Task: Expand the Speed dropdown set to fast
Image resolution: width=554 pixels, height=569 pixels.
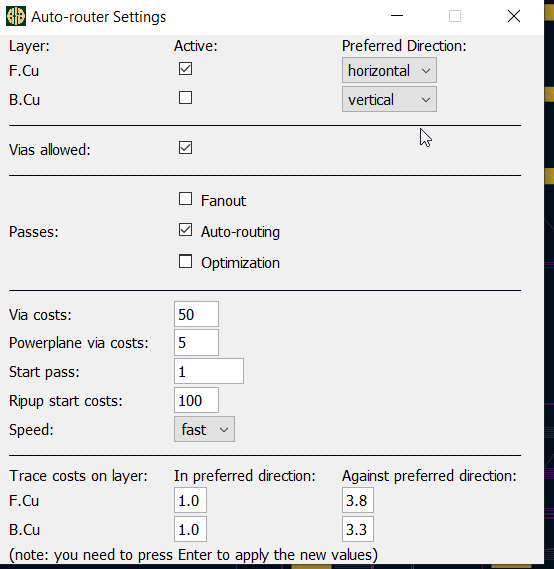Action: 204,429
